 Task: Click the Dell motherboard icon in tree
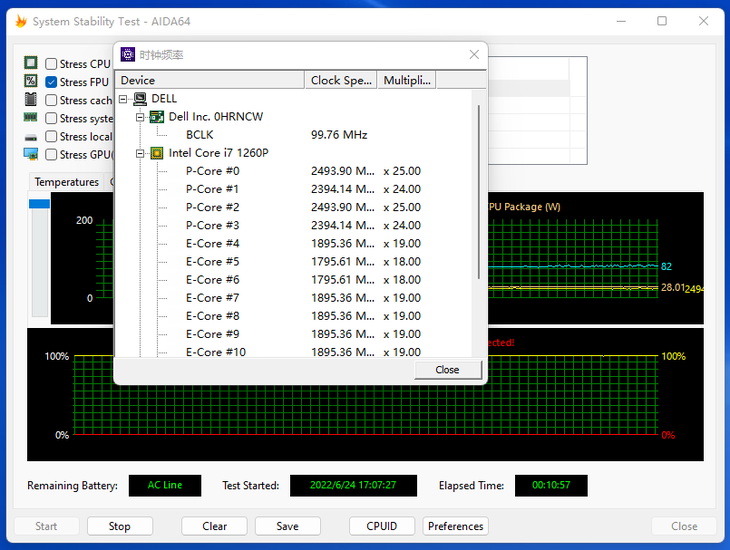click(x=157, y=117)
